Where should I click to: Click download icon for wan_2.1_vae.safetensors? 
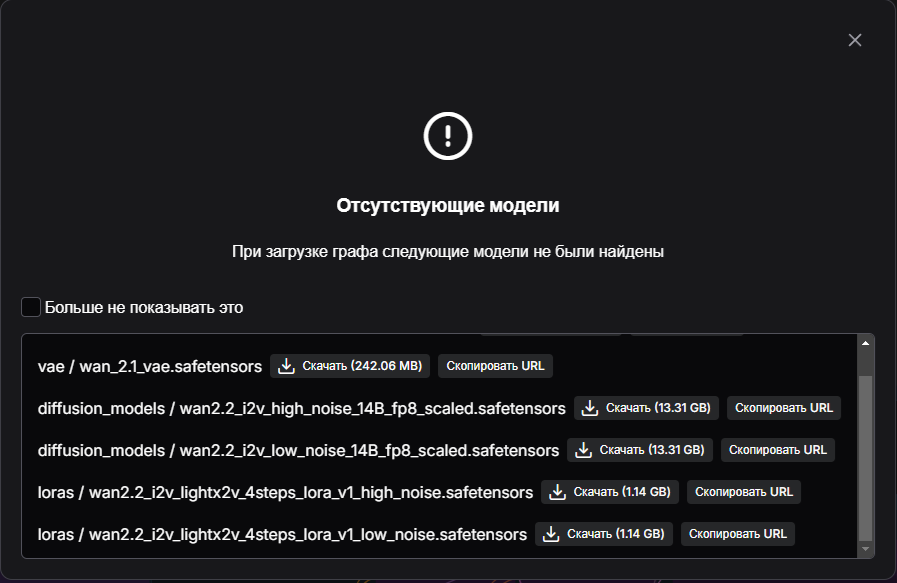pyautogui.click(x=287, y=366)
